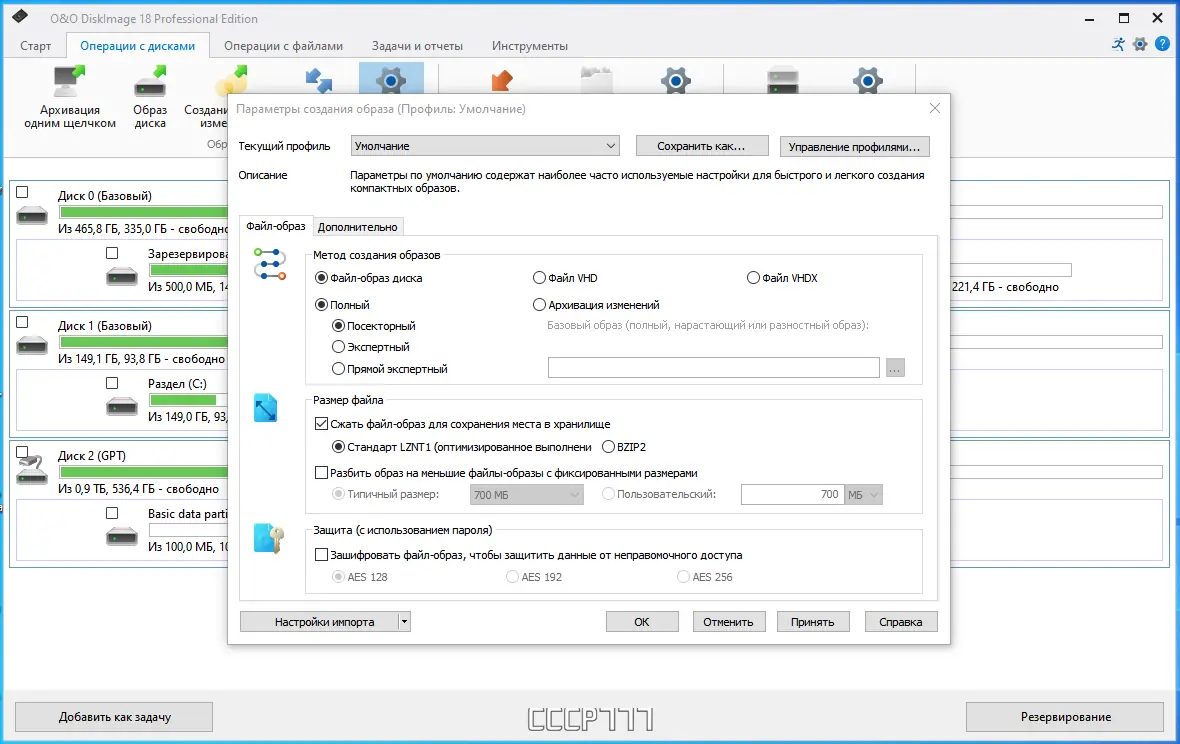Switch to 'Операции с файлами' tab
Screen dimensions: 1180x744
click(283, 46)
